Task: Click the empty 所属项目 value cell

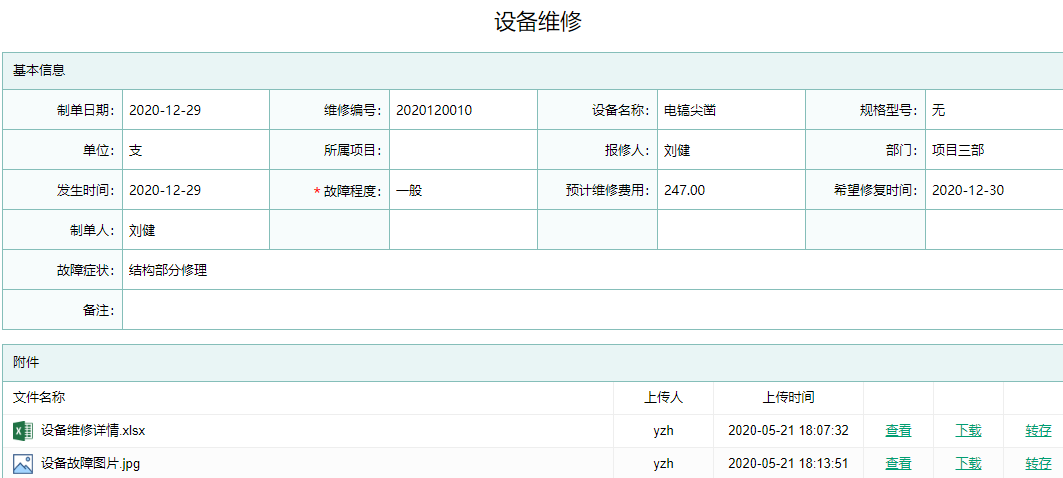Action: point(464,151)
